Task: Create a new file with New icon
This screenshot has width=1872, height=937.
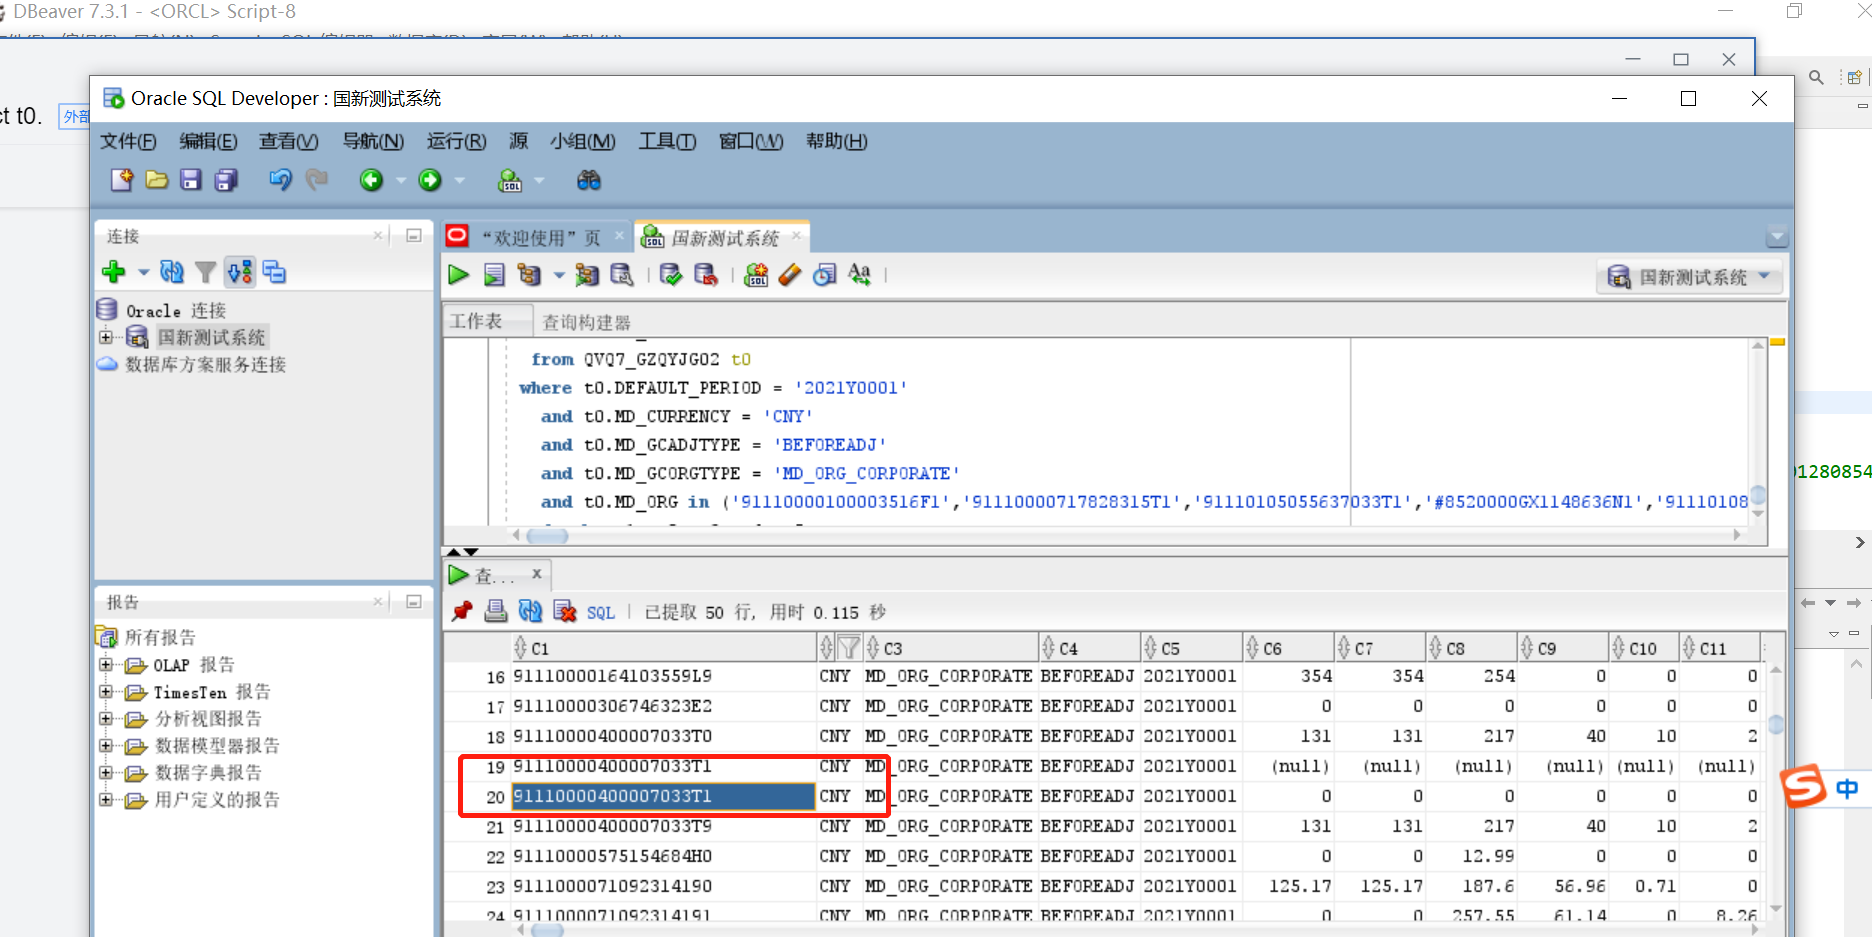Action: pos(122,180)
